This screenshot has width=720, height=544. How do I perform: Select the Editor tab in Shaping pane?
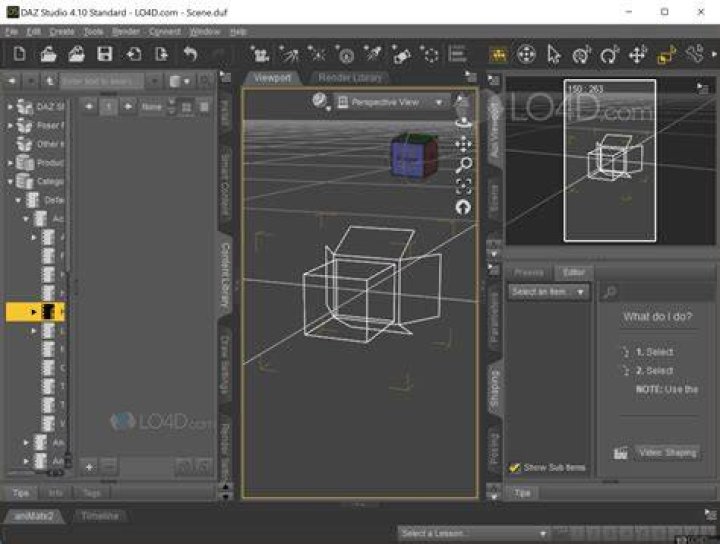(574, 272)
